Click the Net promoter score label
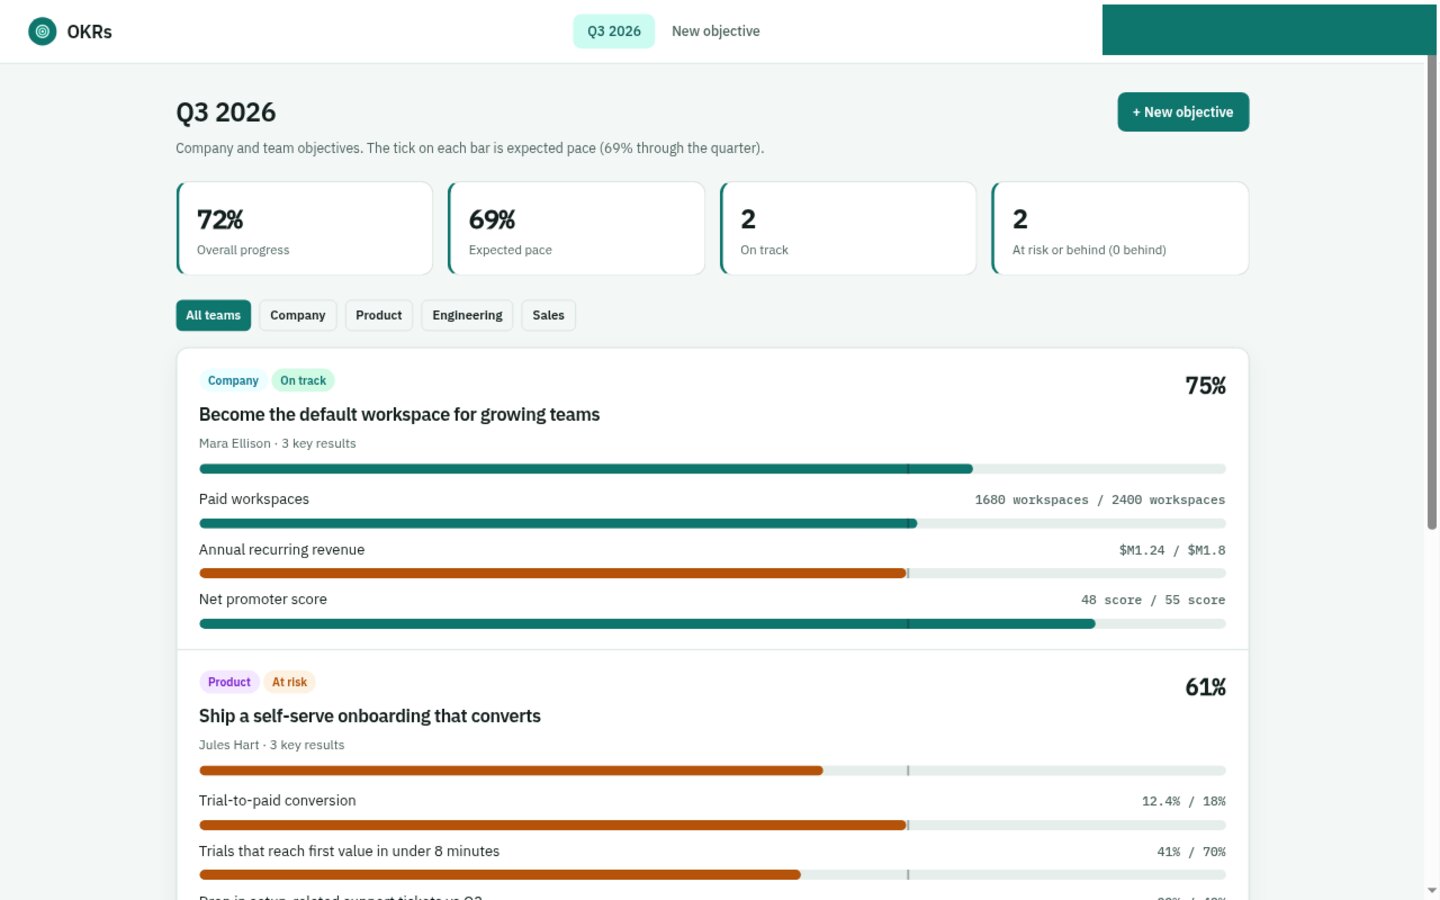1440x900 pixels. tap(263, 599)
